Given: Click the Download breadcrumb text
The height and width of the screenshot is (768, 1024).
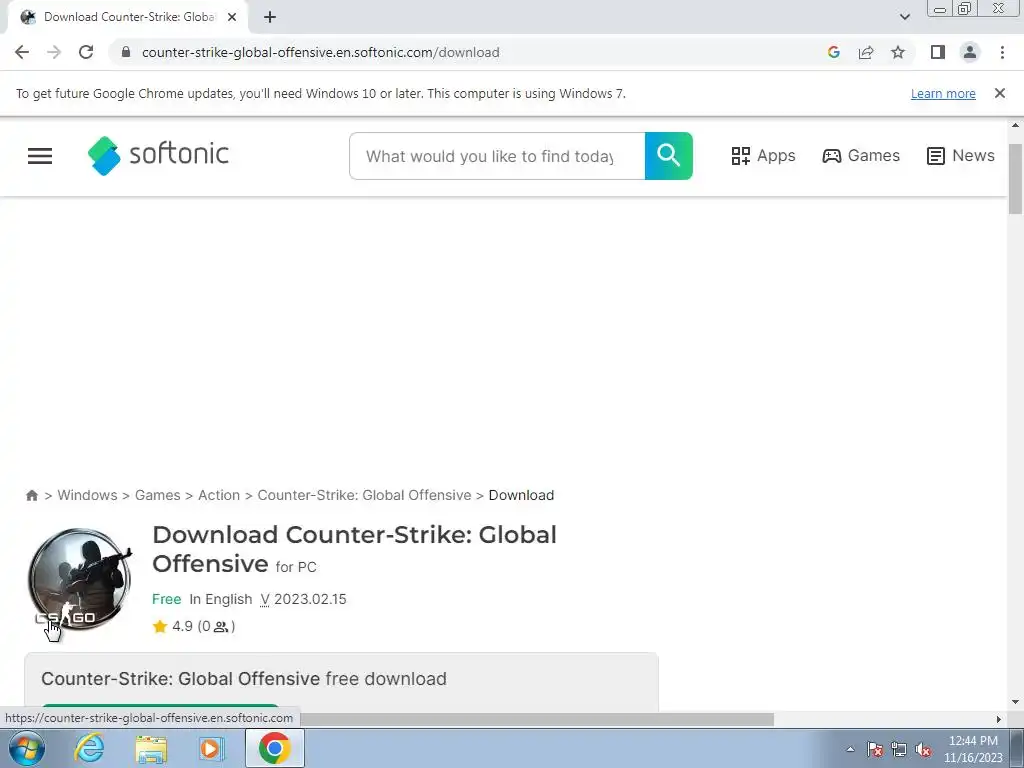Looking at the screenshot, I should click(x=521, y=495).
